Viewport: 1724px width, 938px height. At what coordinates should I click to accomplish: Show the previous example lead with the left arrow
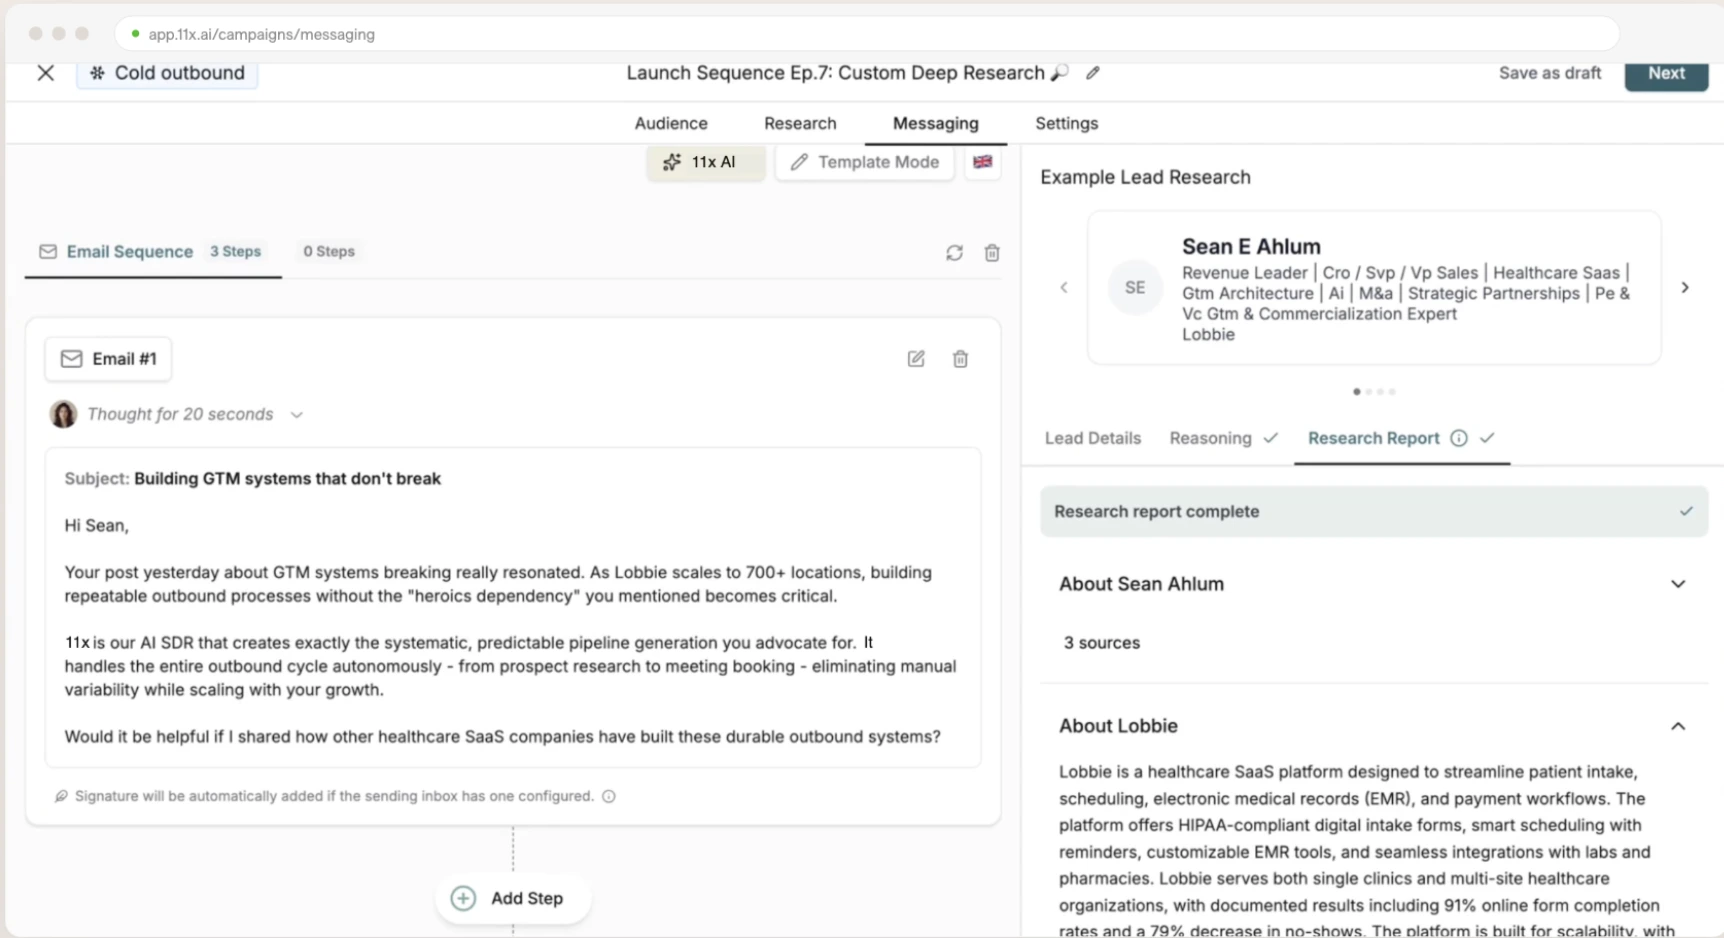click(1064, 288)
